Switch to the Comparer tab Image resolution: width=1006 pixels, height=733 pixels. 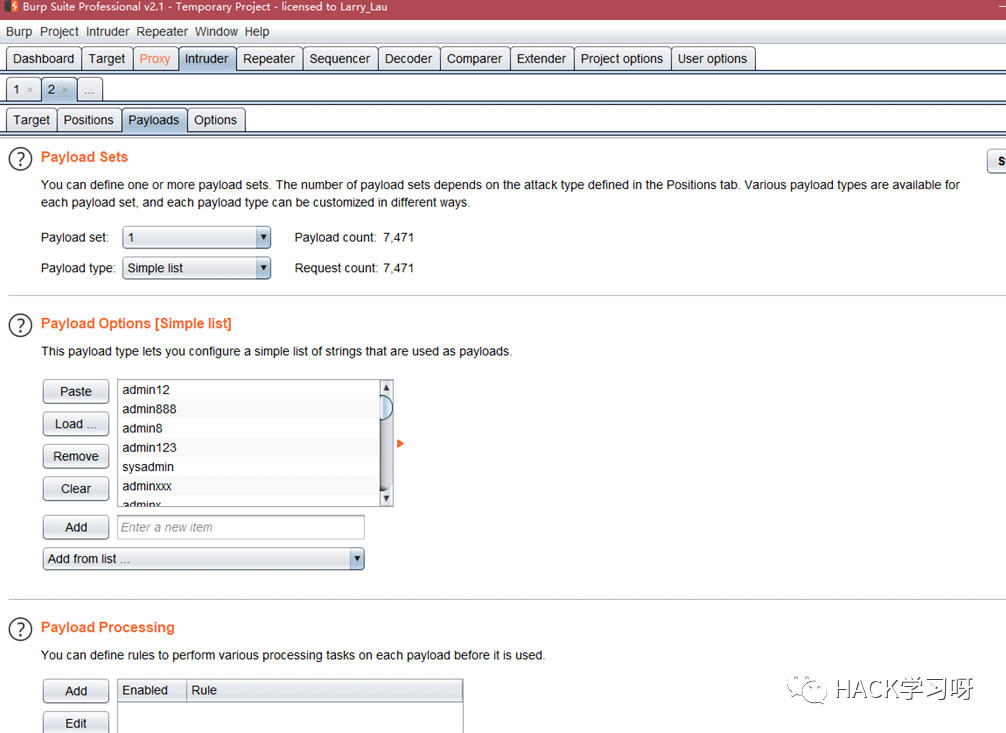click(x=475, y=58)
